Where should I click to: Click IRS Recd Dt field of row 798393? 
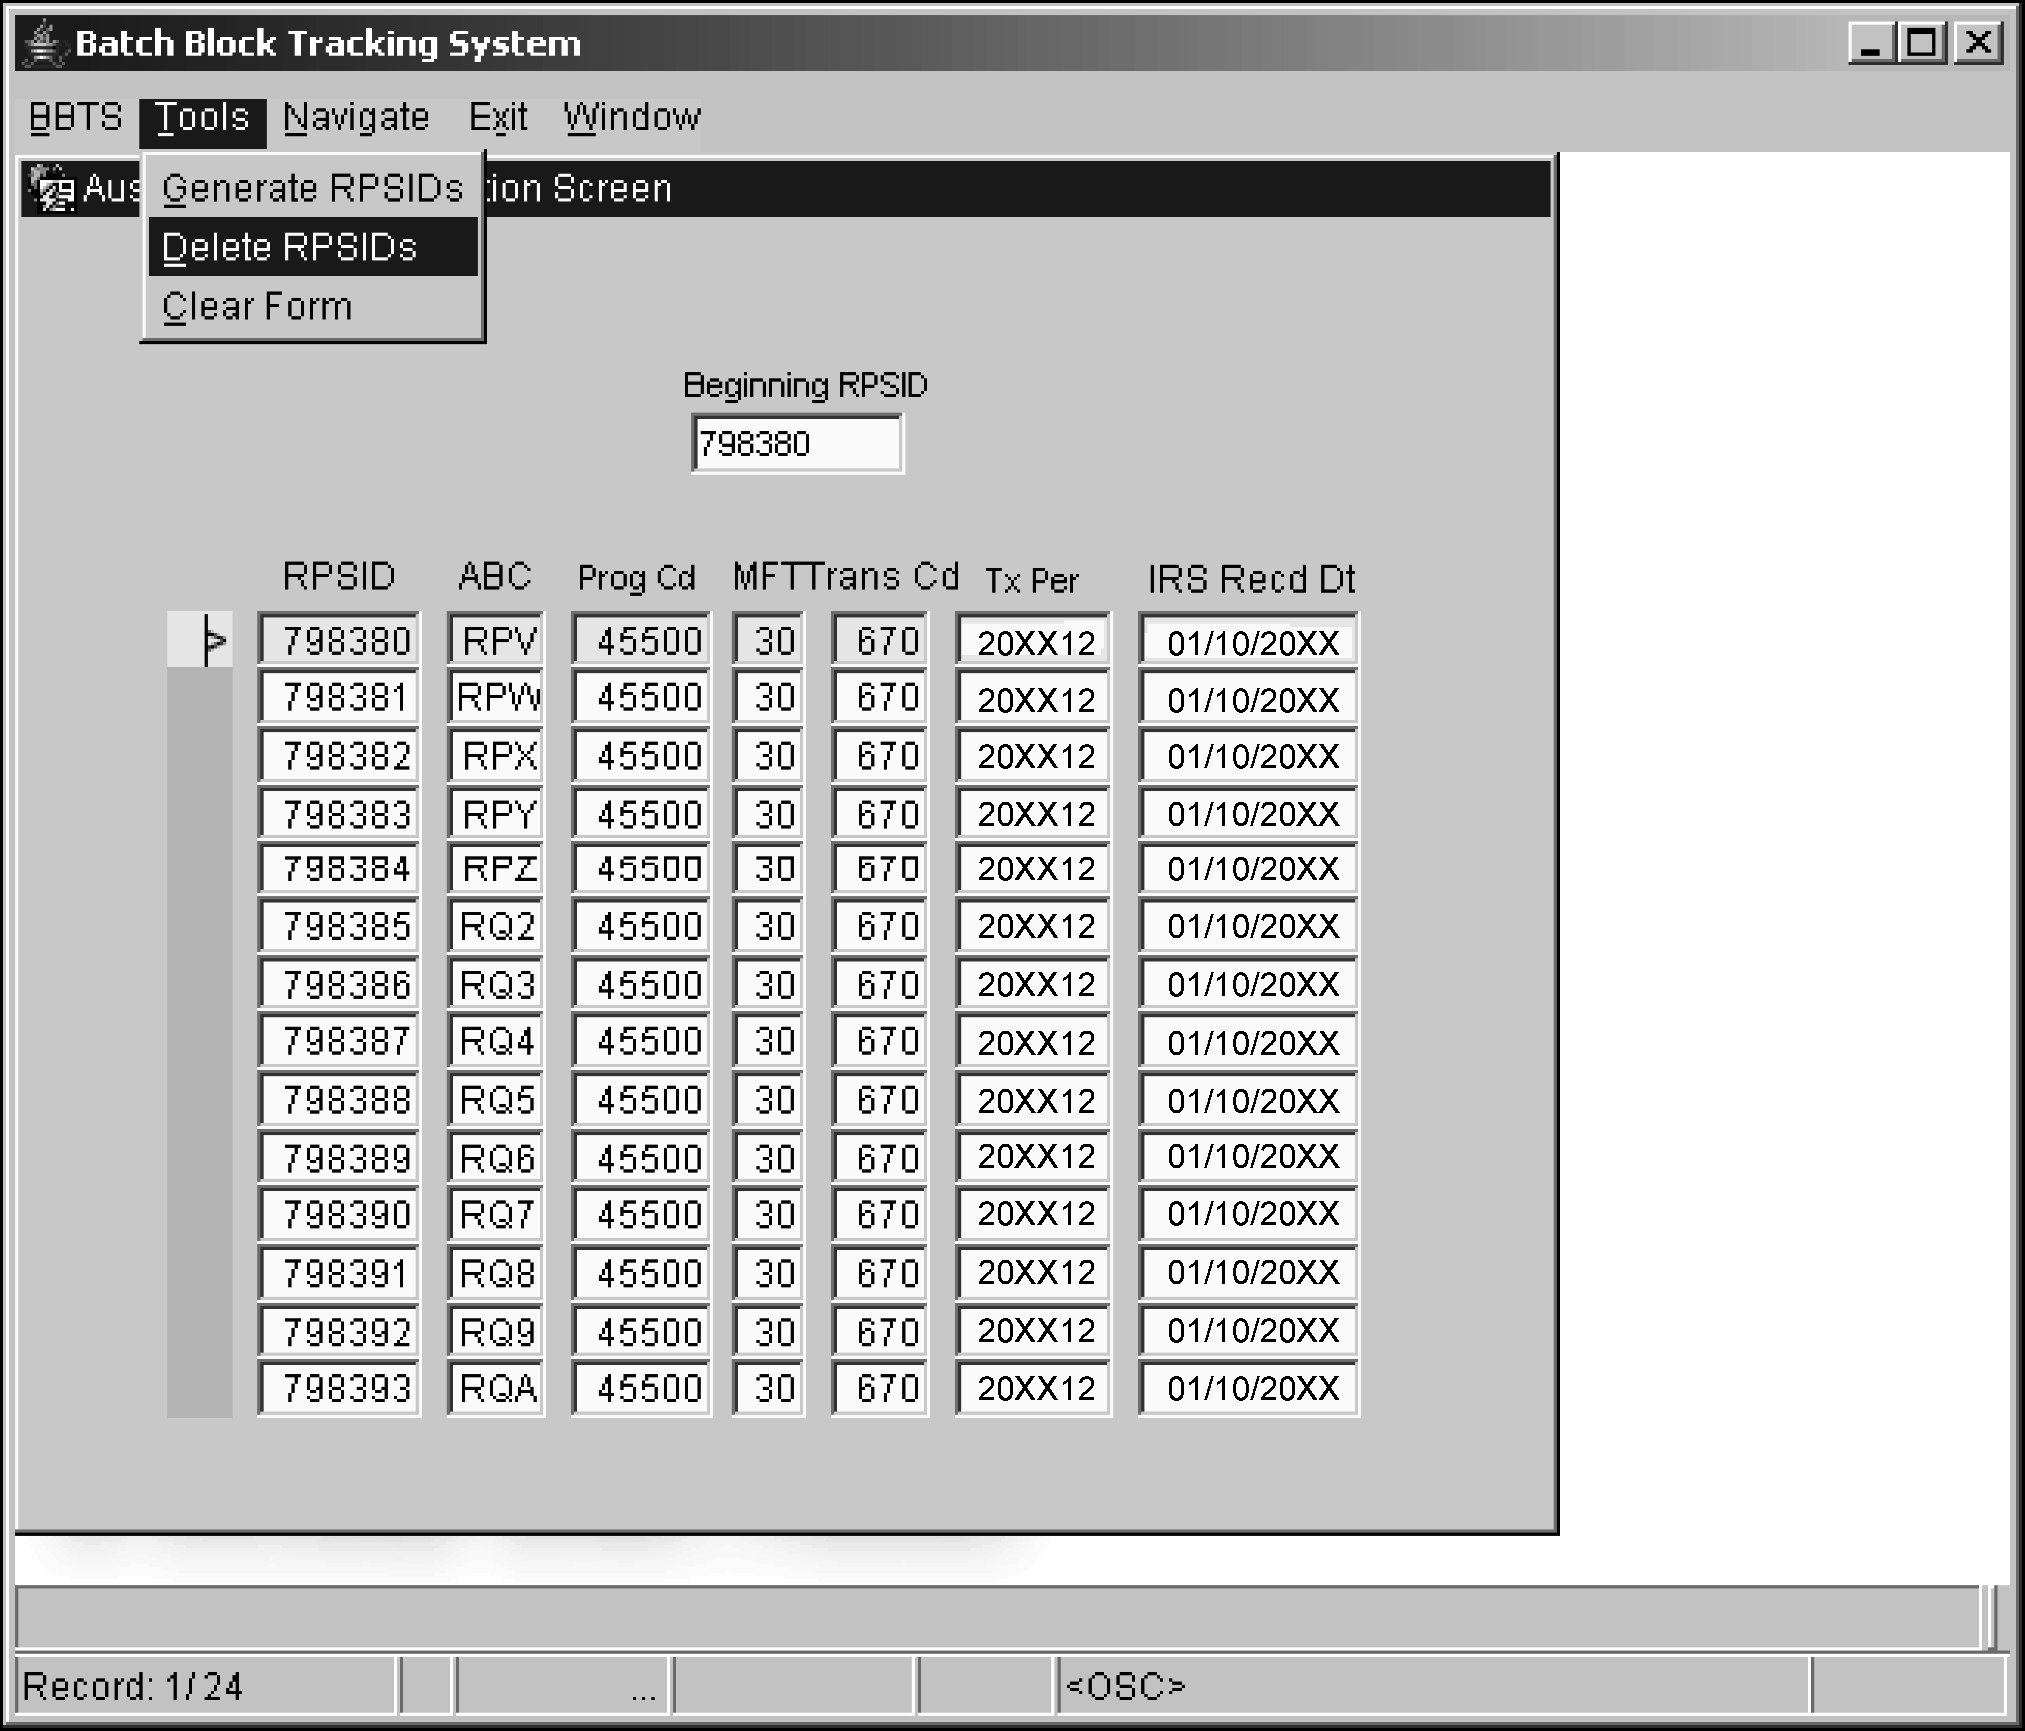coord(1248,1388)
